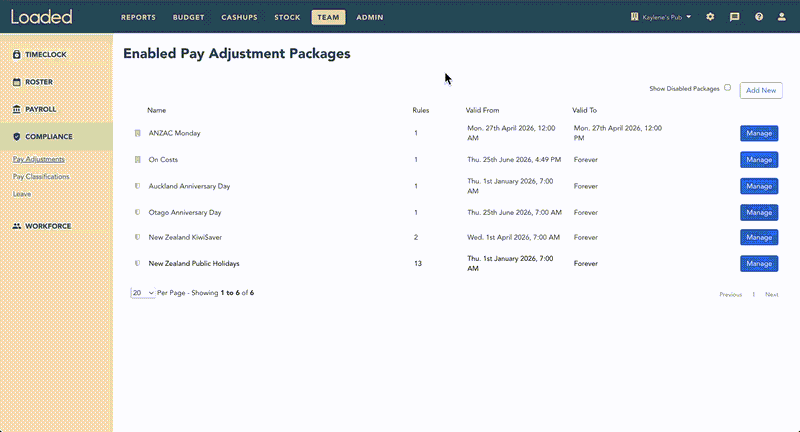Click the shield icon beside New Zealand Public Holidays

tap(137, 264)
